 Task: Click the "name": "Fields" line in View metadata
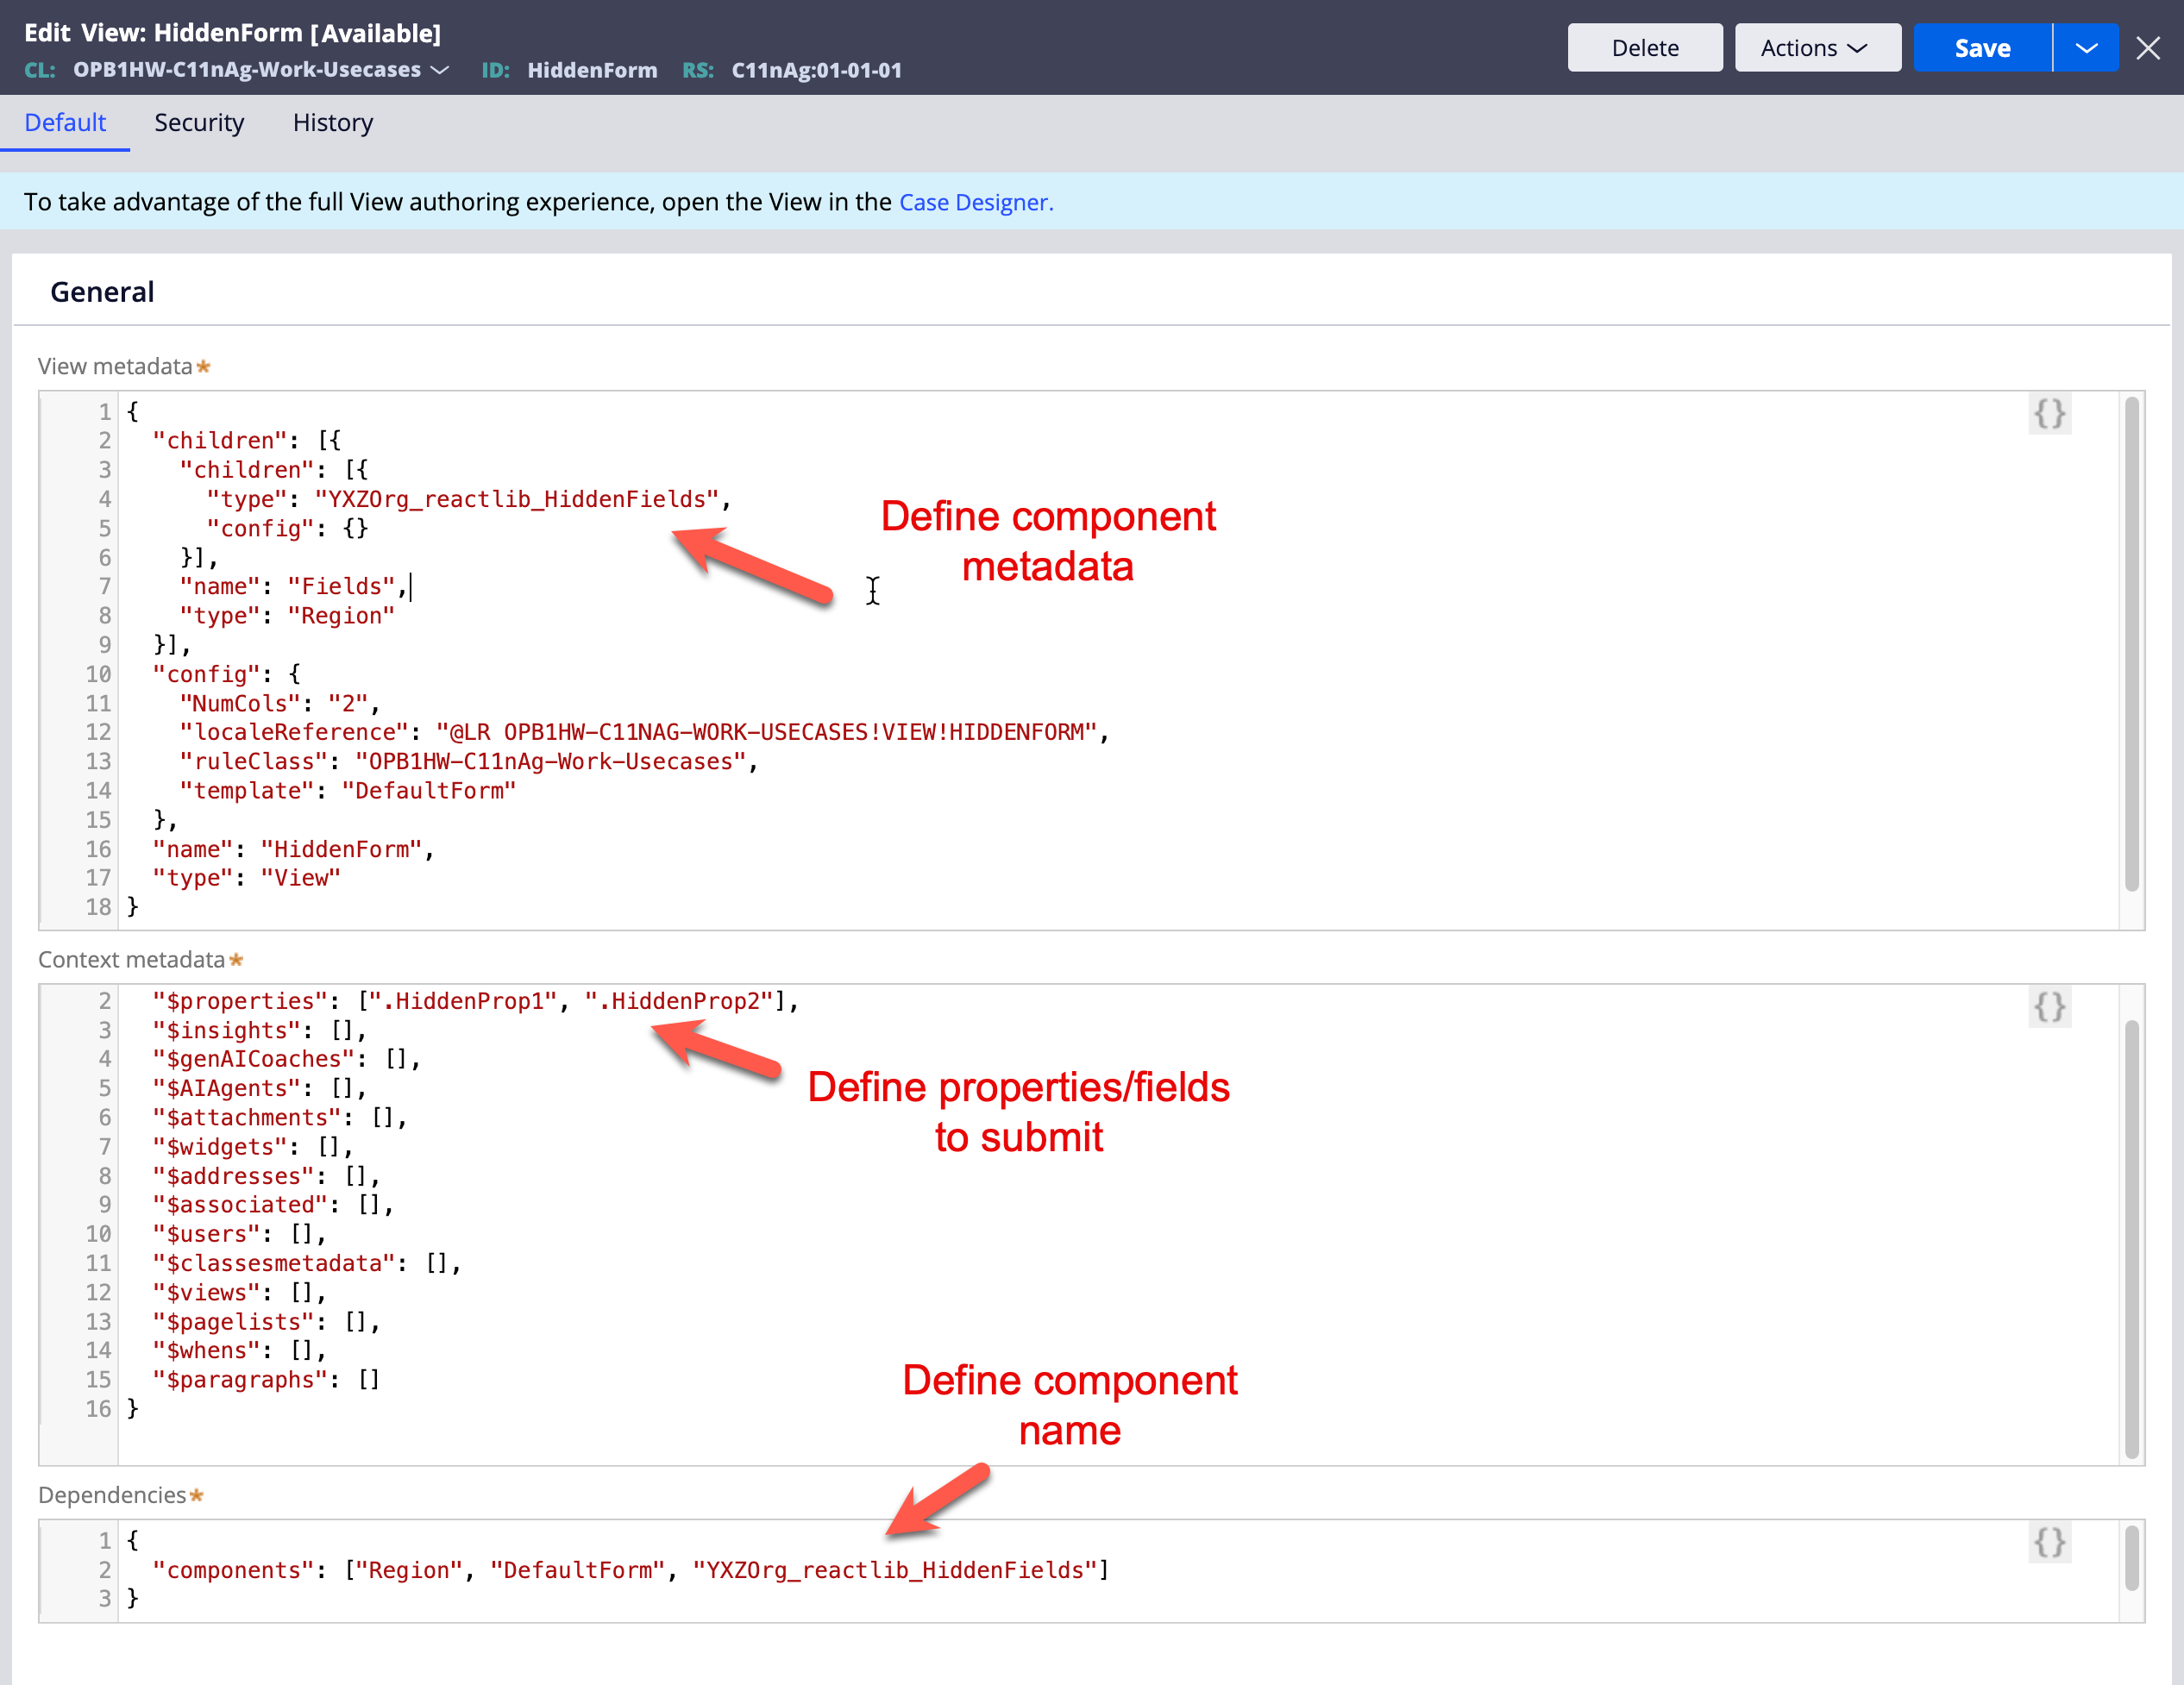(293, 586)
